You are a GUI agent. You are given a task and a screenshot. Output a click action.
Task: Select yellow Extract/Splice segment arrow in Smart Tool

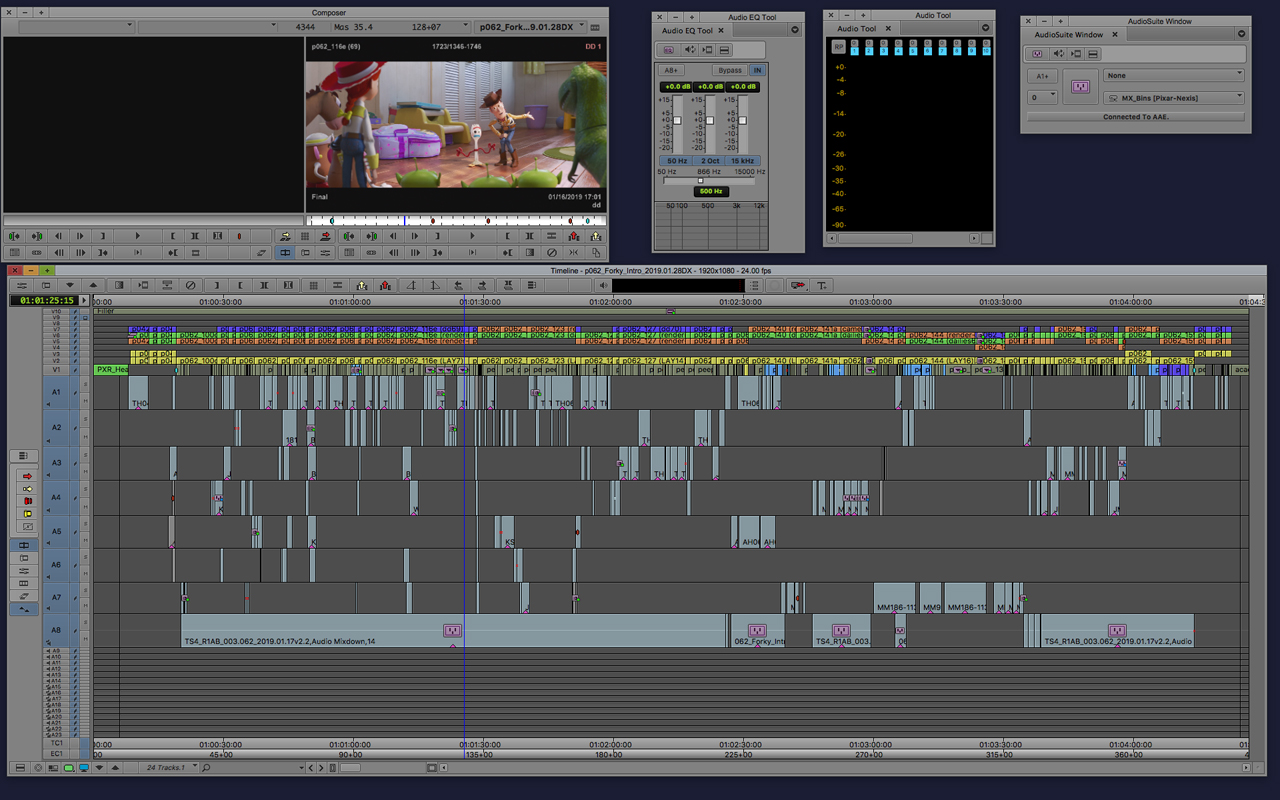27,489
